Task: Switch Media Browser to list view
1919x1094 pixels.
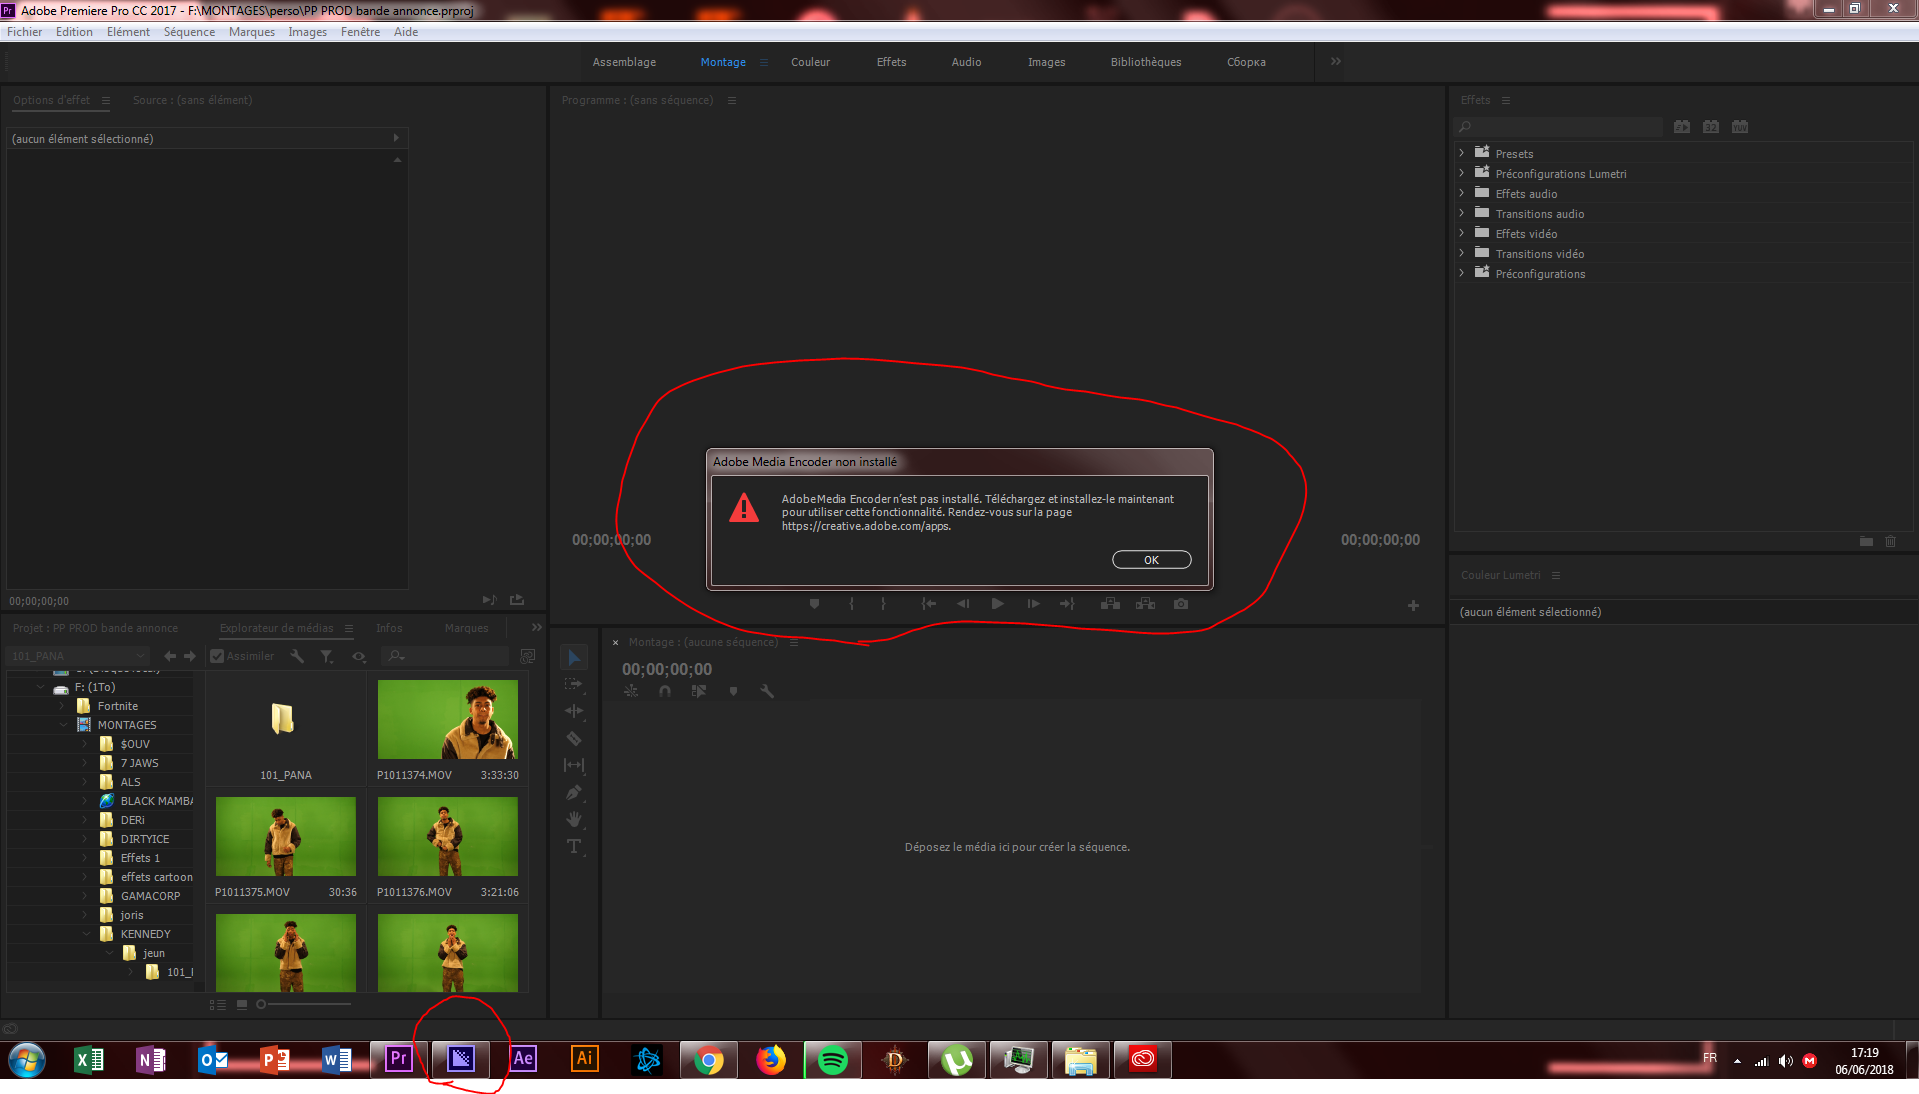Action: pyautogui.click(x=217, y=1004)
